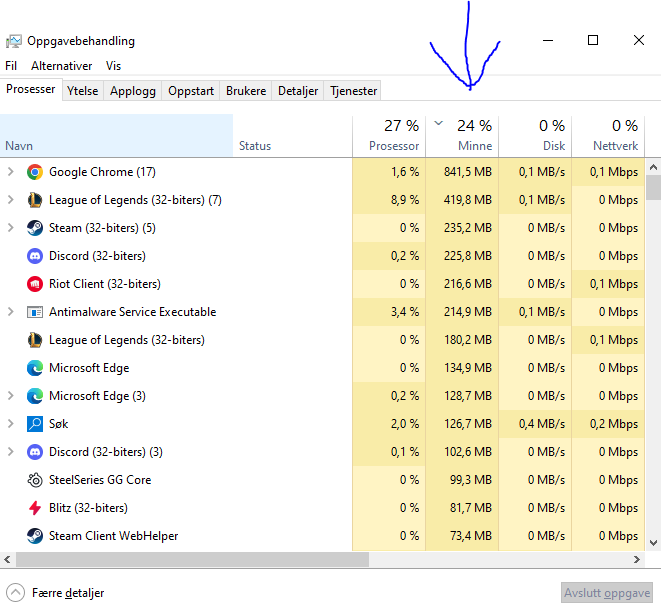Switch to the Brukere tab
Screen dimensions: 661x615
pos(246,91)
